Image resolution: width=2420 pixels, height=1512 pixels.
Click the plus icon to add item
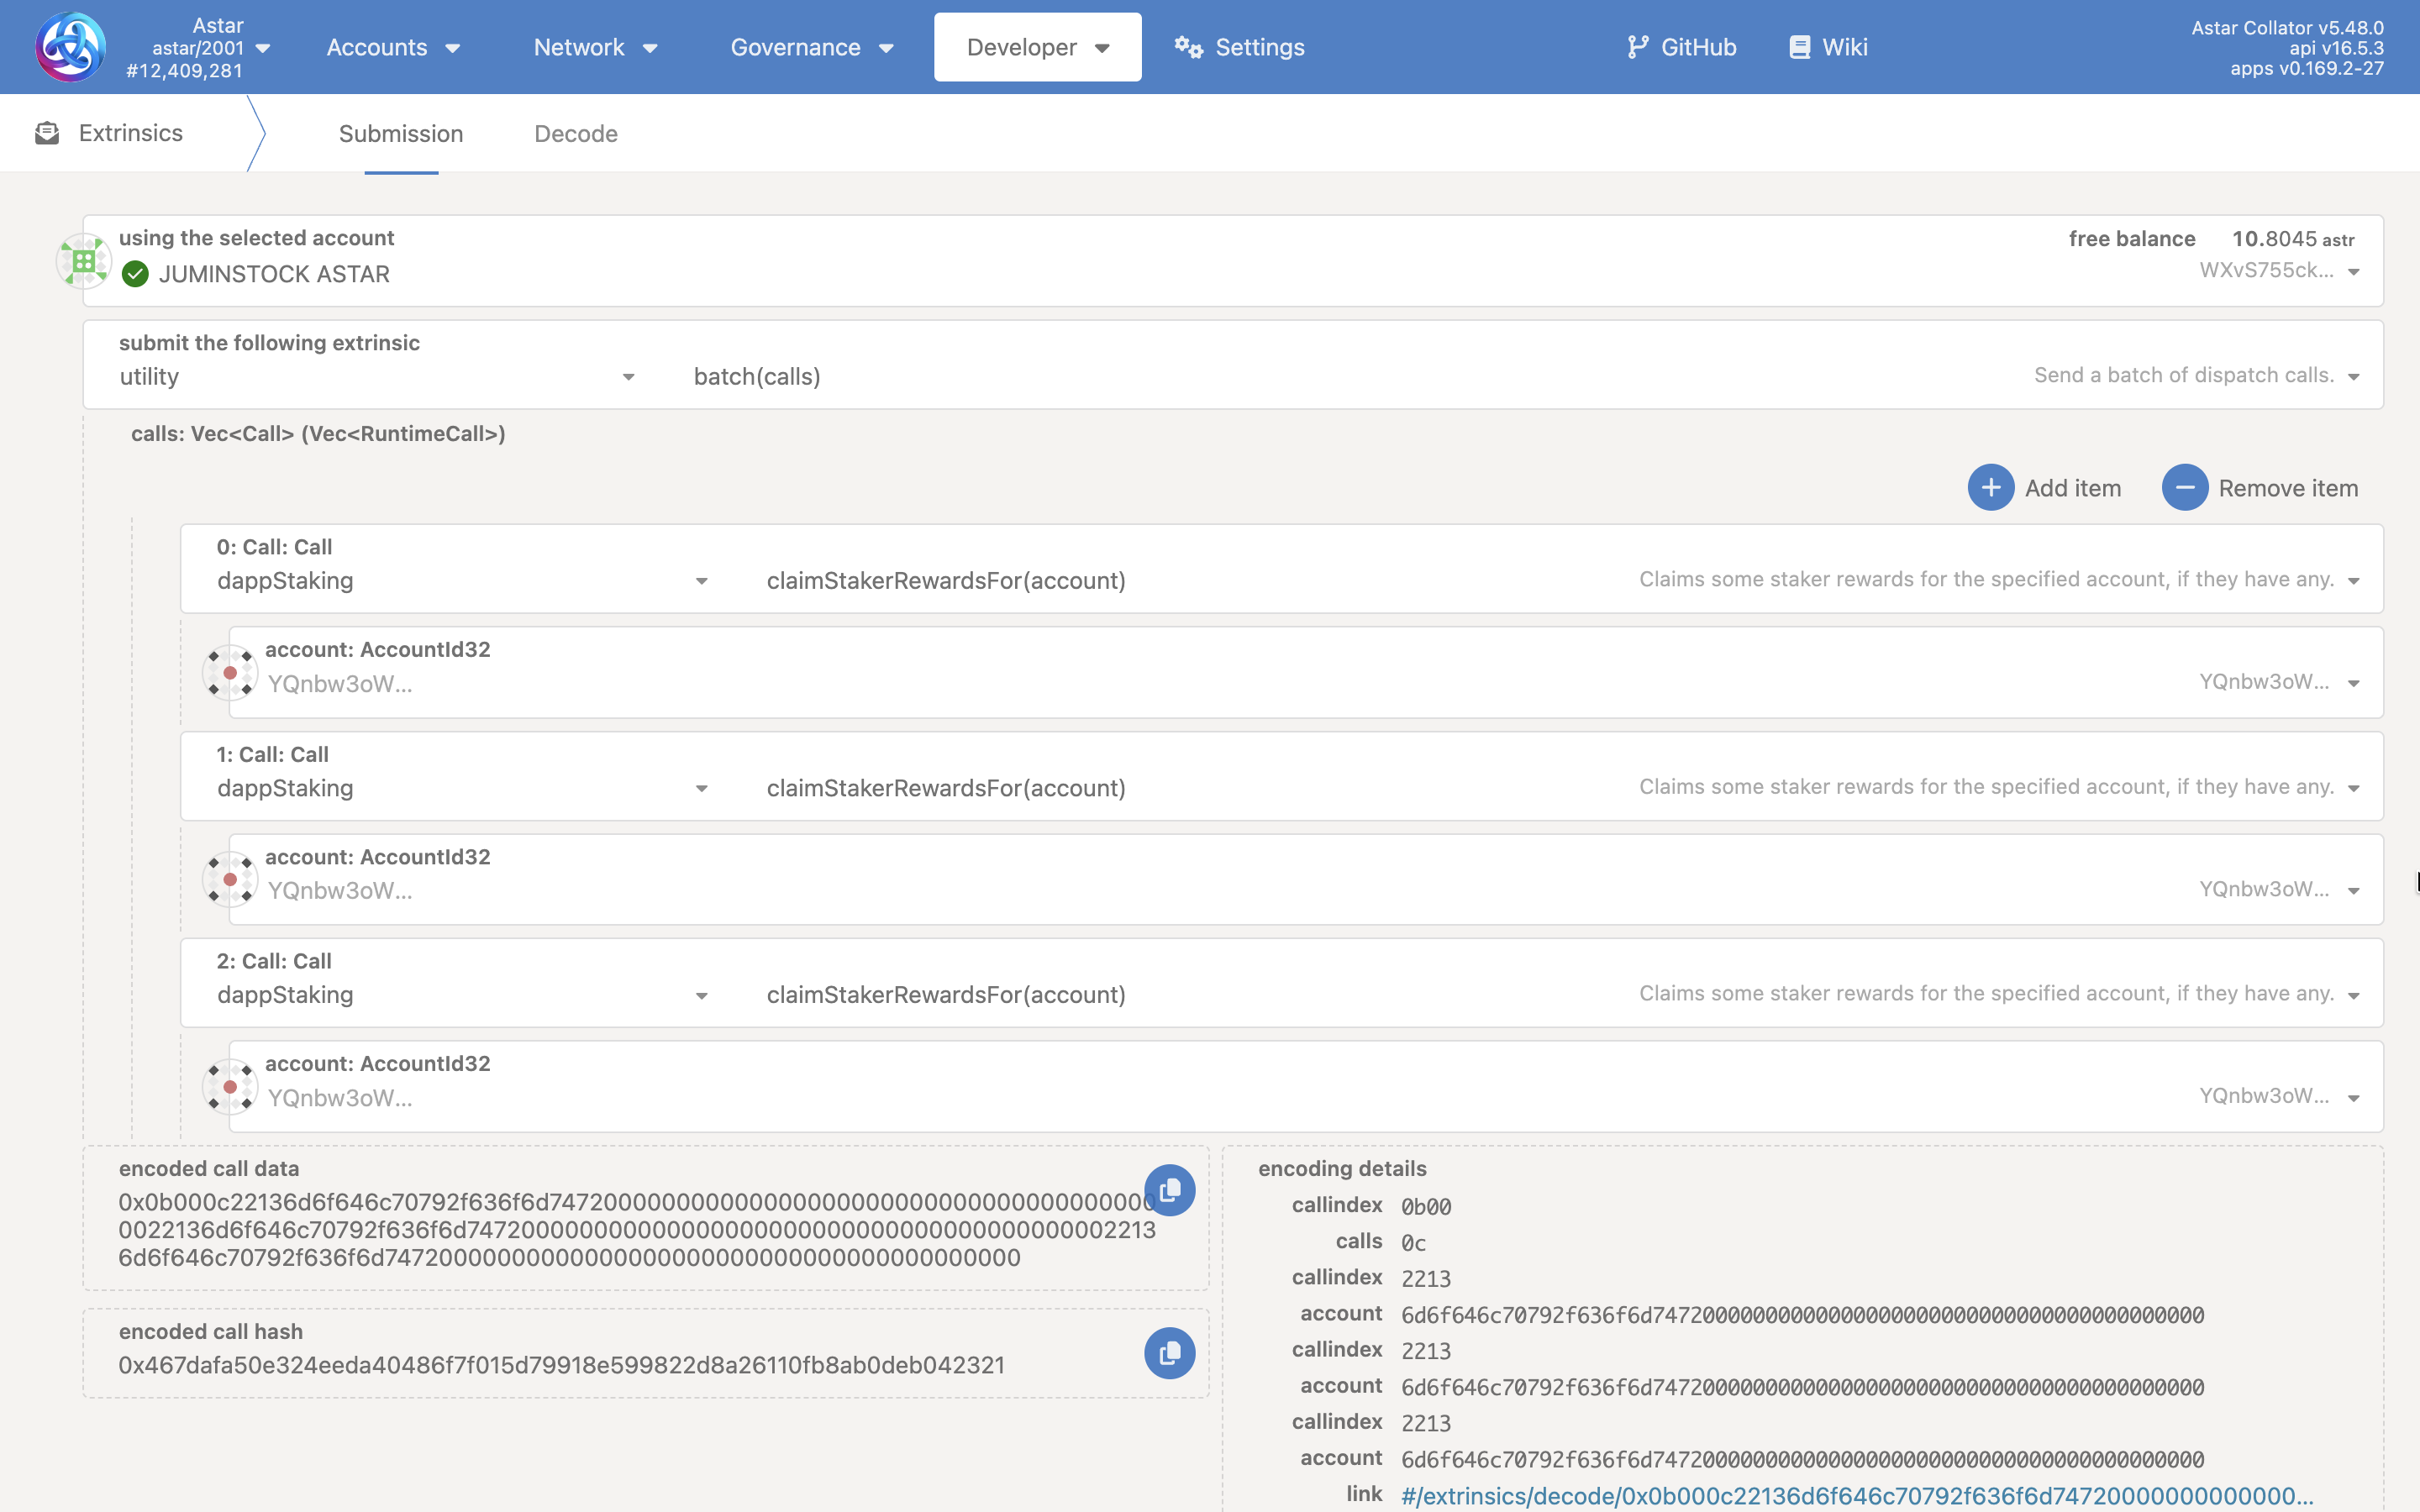pos(1990,488)
